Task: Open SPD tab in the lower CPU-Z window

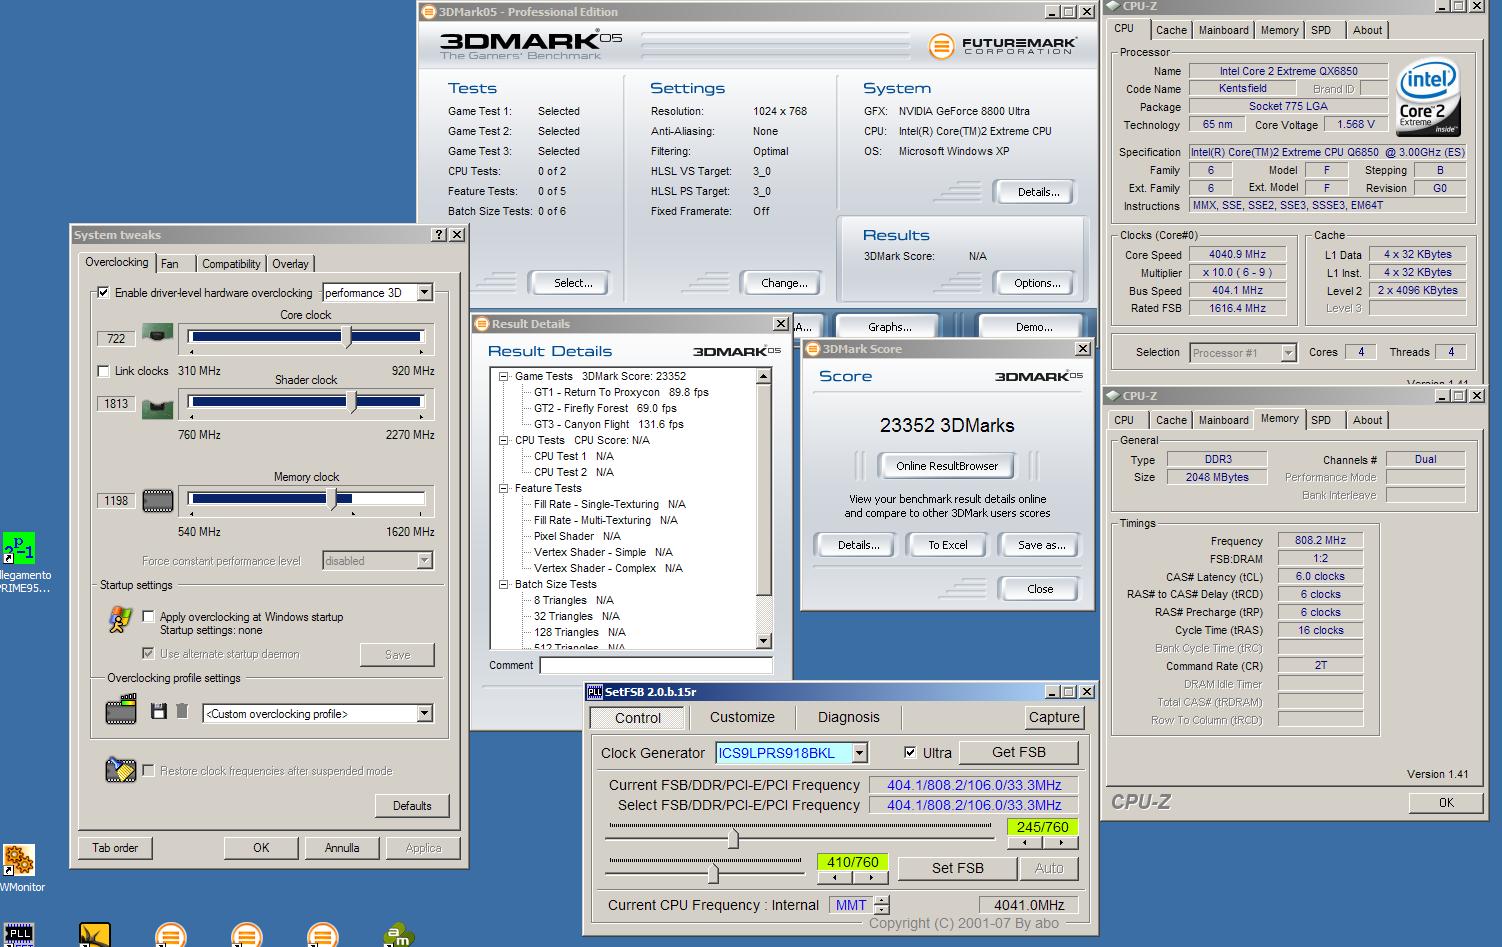Action: pos(1321,420)
